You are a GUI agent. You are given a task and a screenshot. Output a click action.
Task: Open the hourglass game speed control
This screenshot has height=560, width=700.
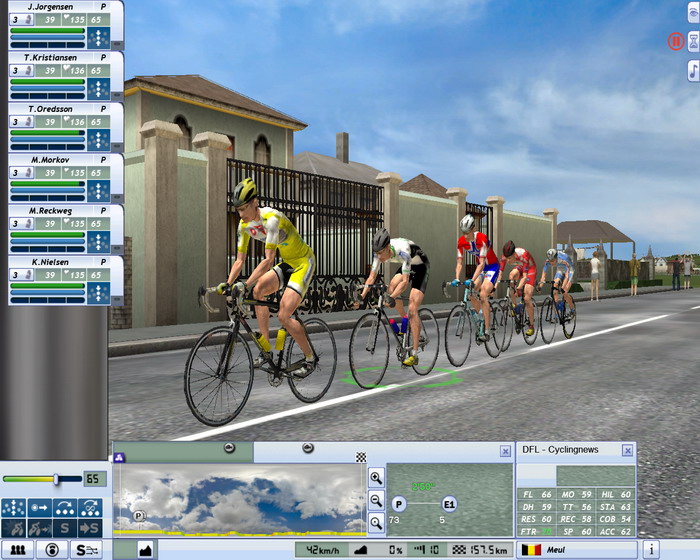(693, 41)
